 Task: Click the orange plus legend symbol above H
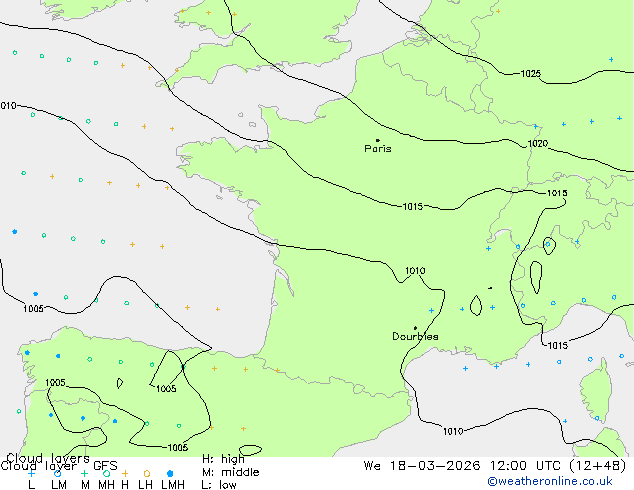click(125, 473)
